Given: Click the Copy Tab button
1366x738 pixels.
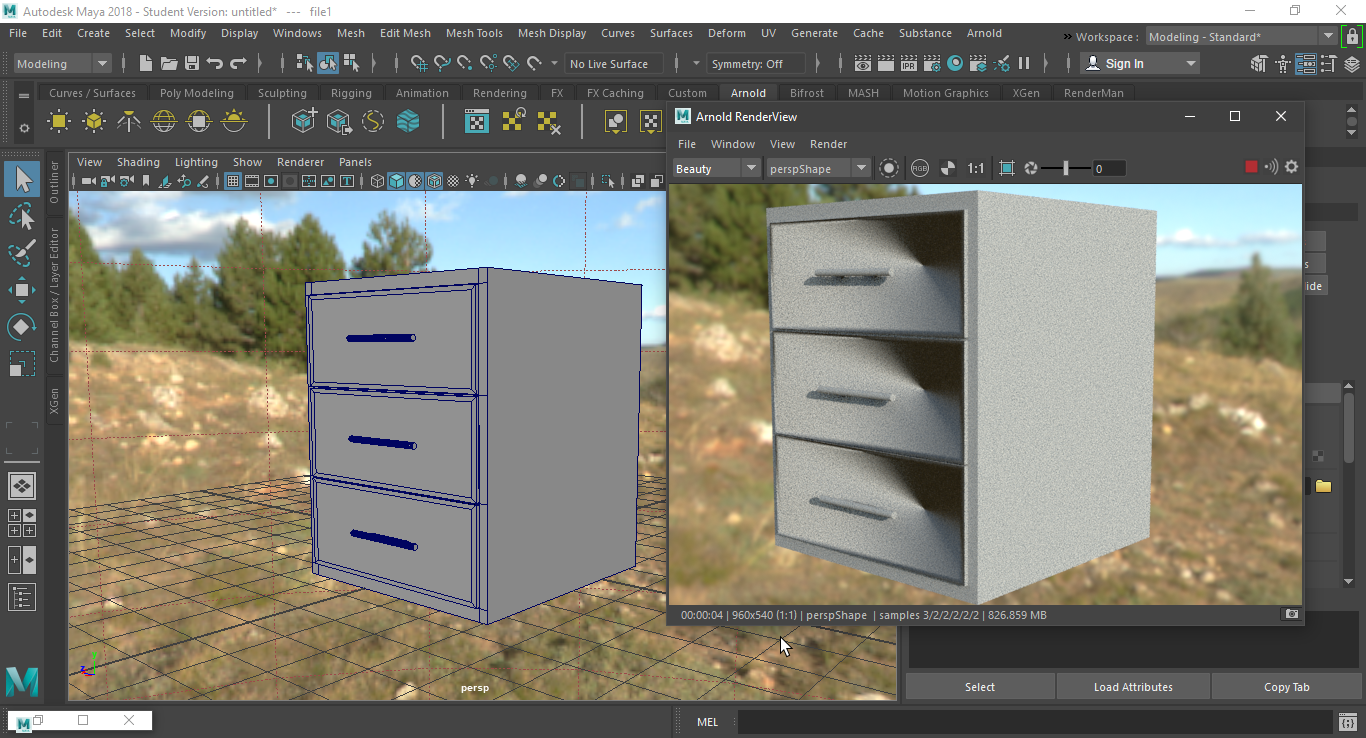Looking at the screenshot, I should (1286, 687).
